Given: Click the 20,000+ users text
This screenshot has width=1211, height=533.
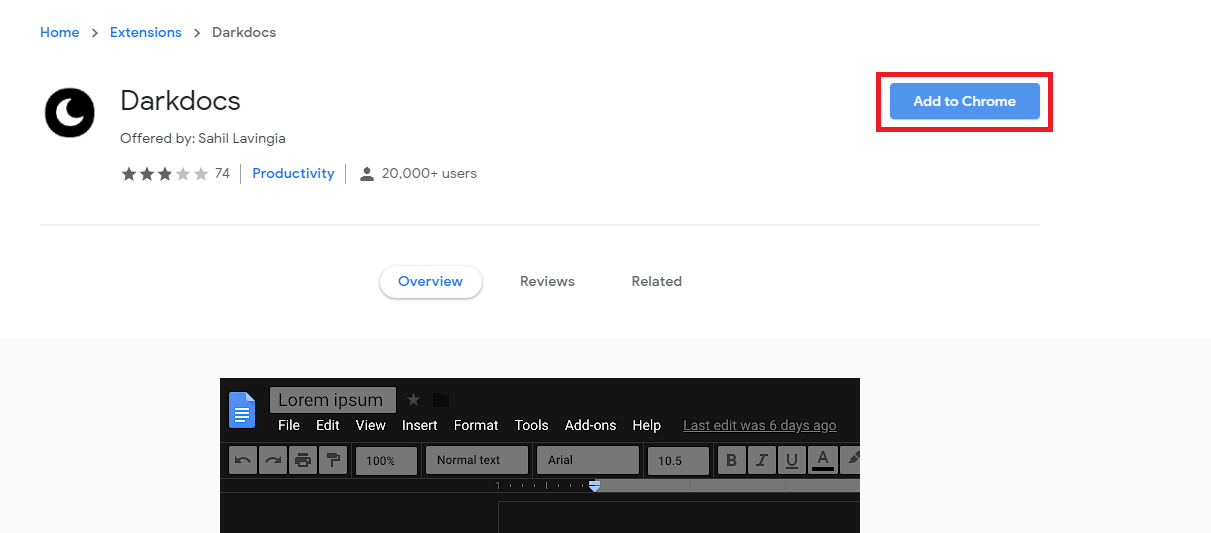Looking at the screenshot, I should click(x=429, y=173).
